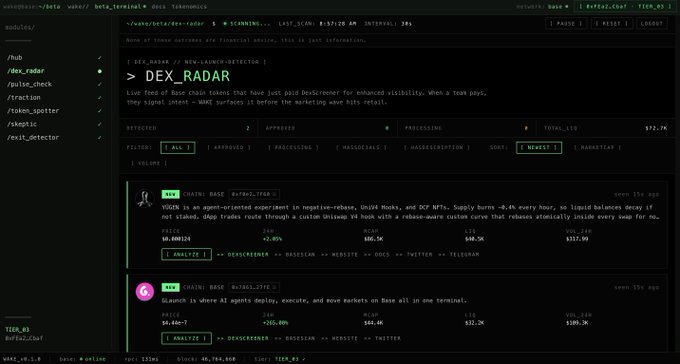680x364 pixels.
Task: Click the DEX_RADAR page heading
Action: click(x=178, y=76)
